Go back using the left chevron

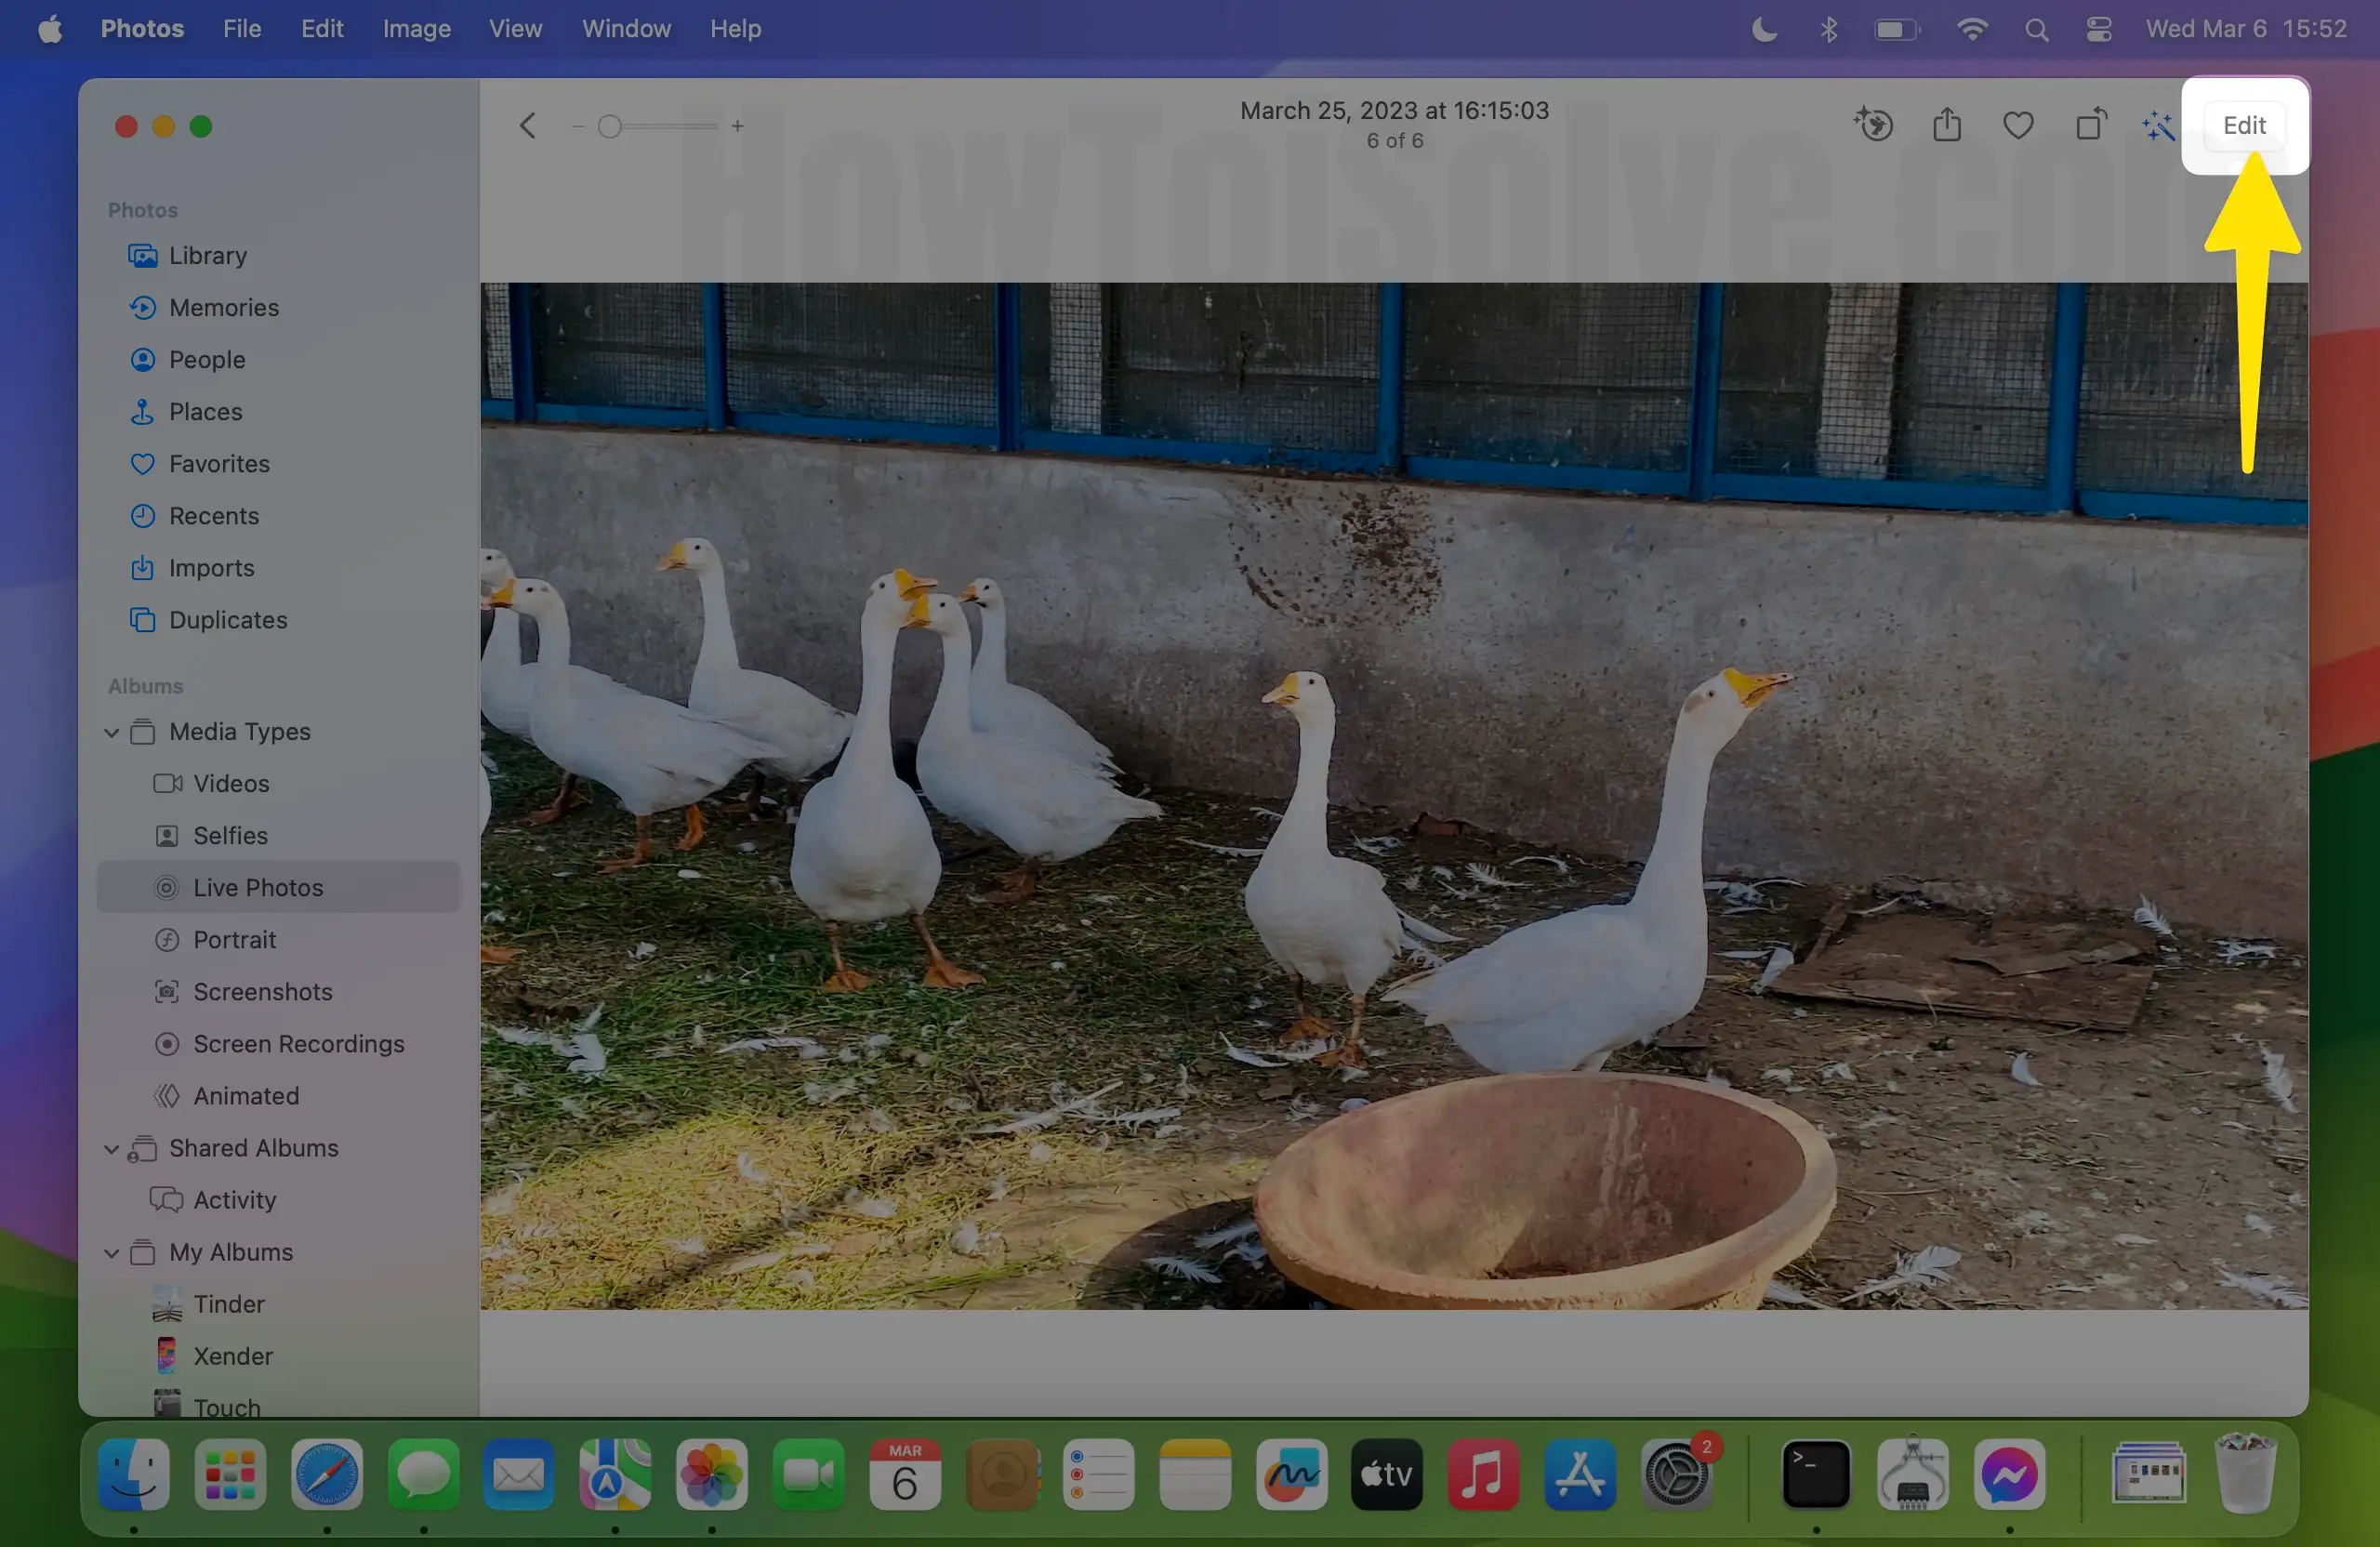pyautogui.click(x=528, y=126)
